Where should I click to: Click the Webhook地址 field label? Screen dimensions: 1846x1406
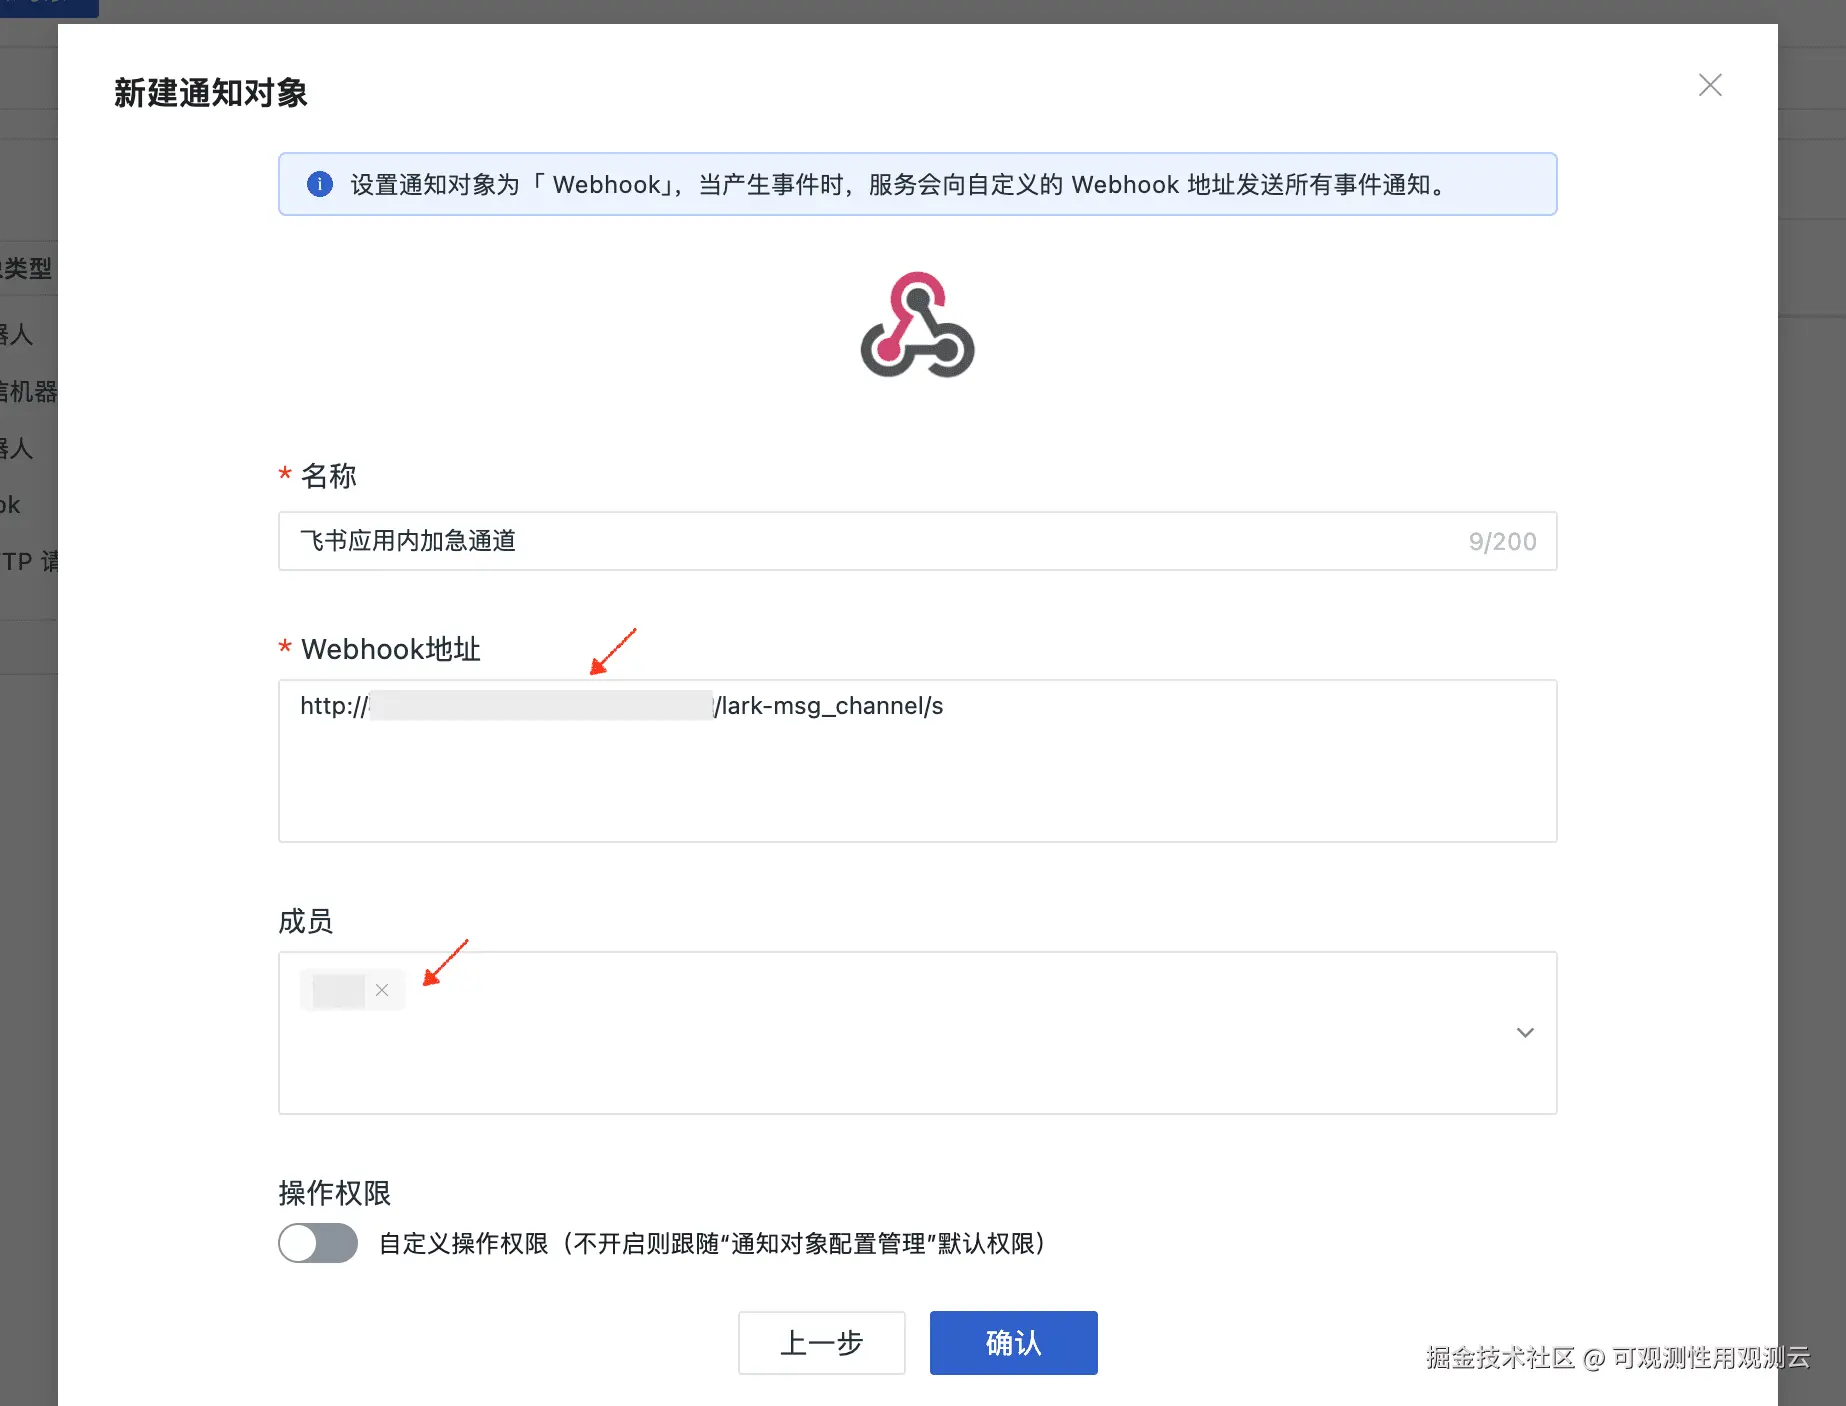pyautogui.click(x=390, y=649)
